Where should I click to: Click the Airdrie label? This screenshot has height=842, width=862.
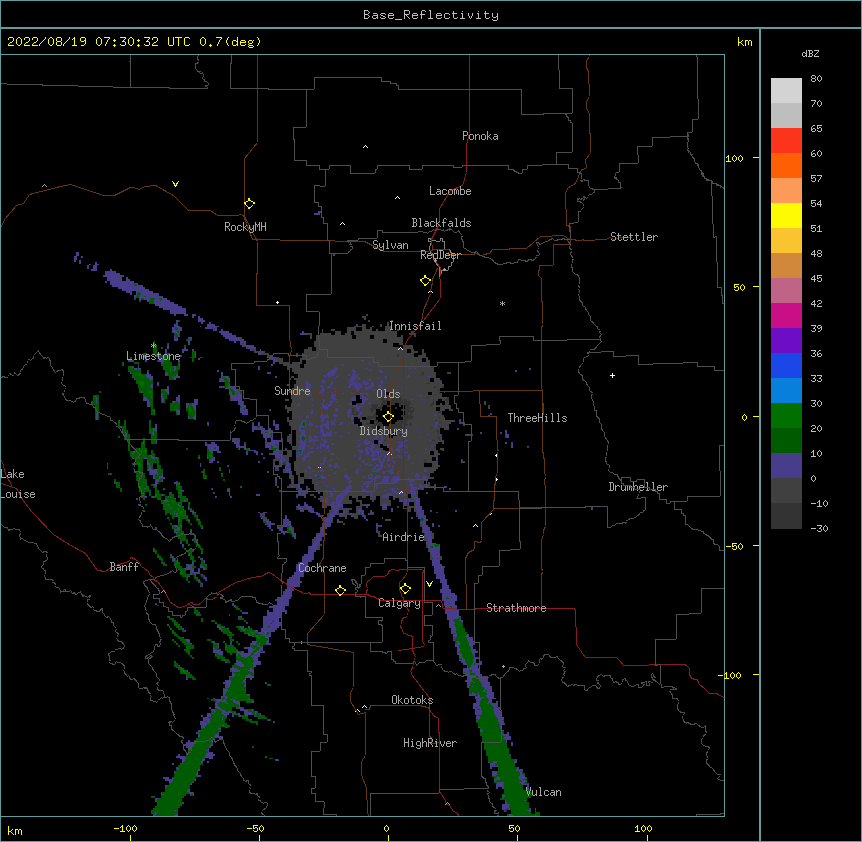pos(404,537)
